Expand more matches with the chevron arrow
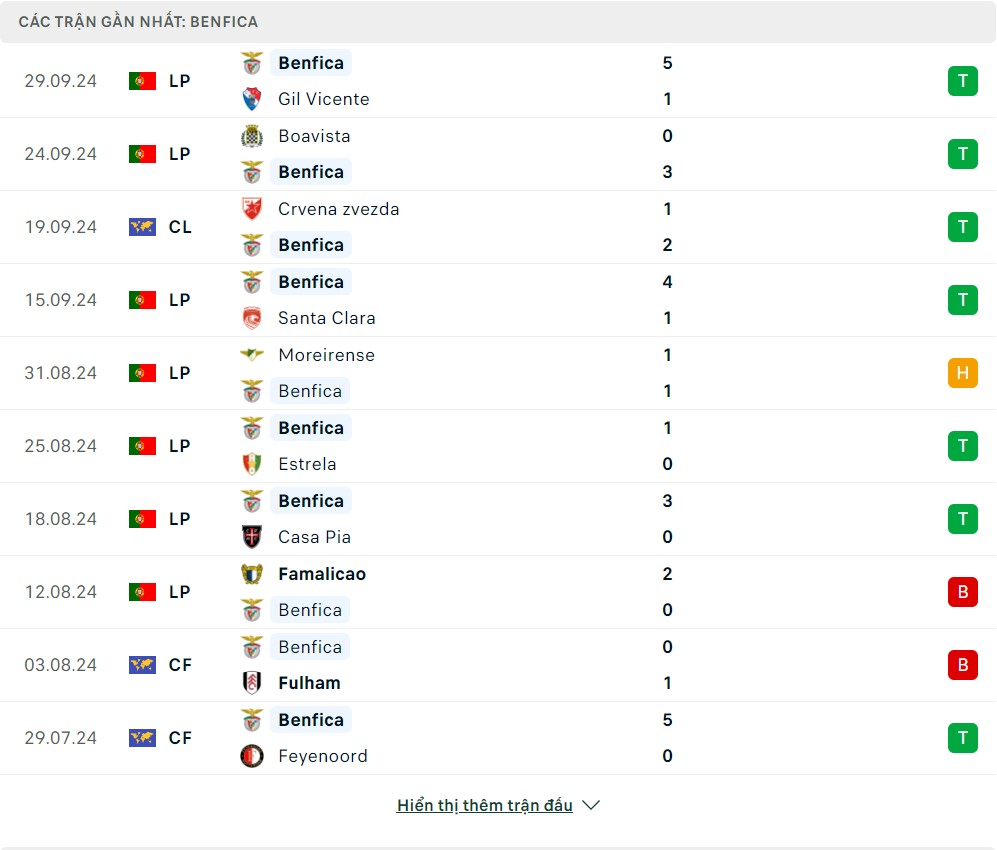 point(591,805)
